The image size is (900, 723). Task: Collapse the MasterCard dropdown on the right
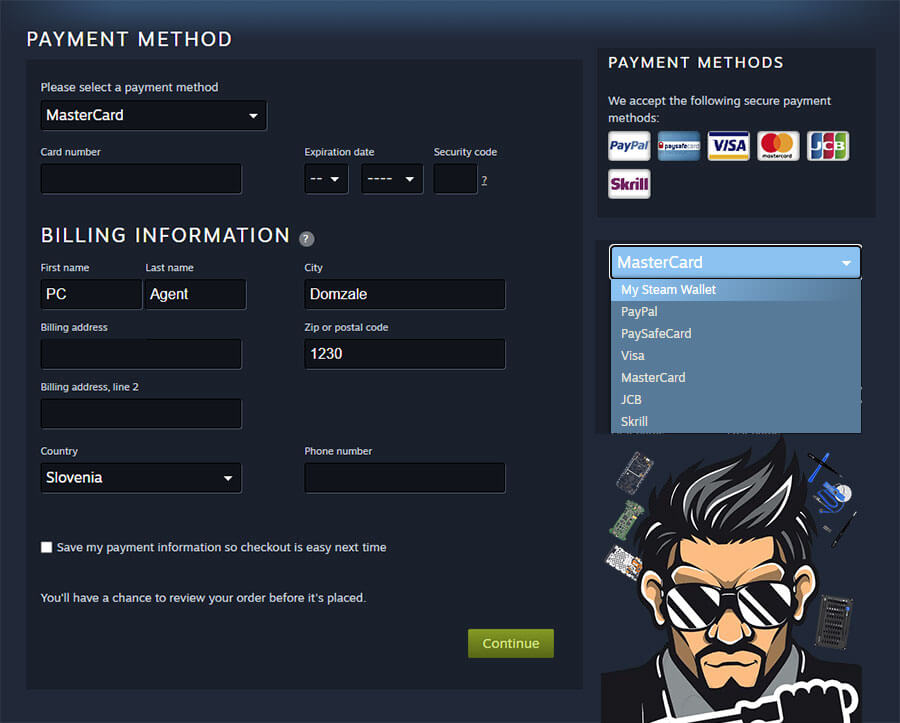(735, 262)
